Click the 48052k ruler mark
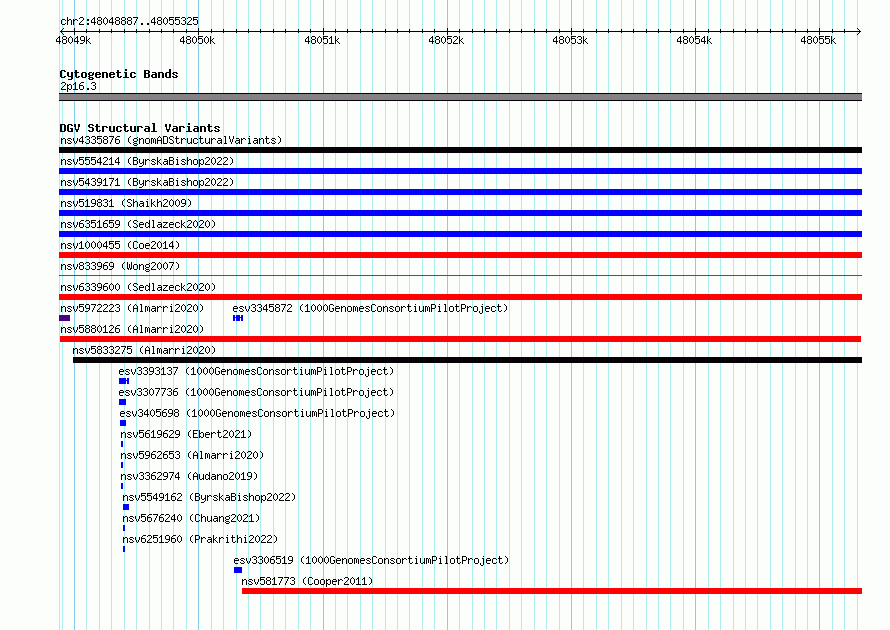Image resolution: width=890 pixels, height=630 pixels. 446,40
